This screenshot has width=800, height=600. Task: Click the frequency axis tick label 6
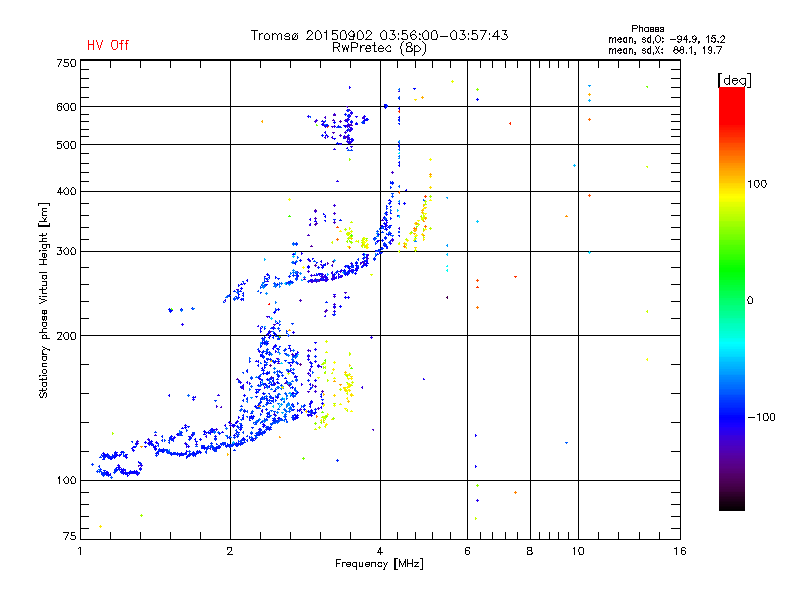point(467,551)
